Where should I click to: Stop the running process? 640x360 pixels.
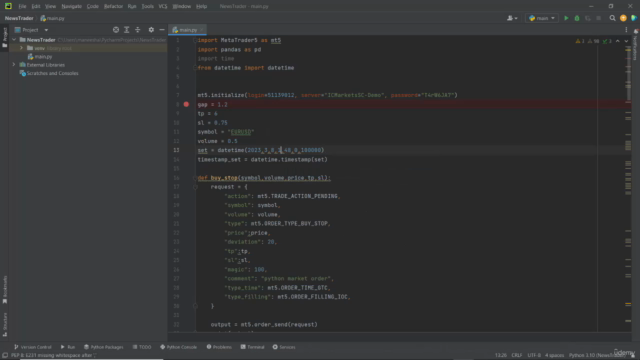598,18
